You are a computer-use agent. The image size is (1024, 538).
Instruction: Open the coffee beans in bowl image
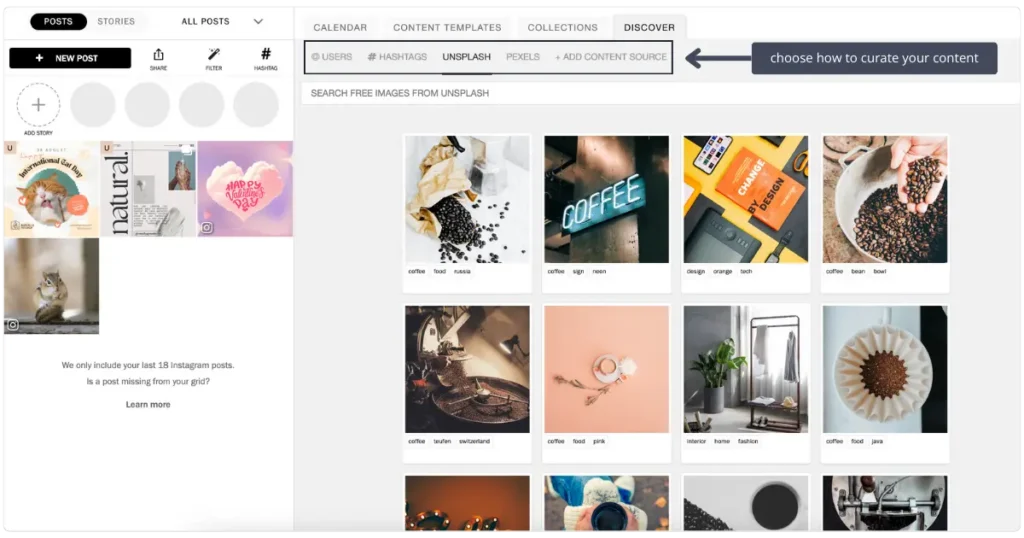[x=885, y=199]
